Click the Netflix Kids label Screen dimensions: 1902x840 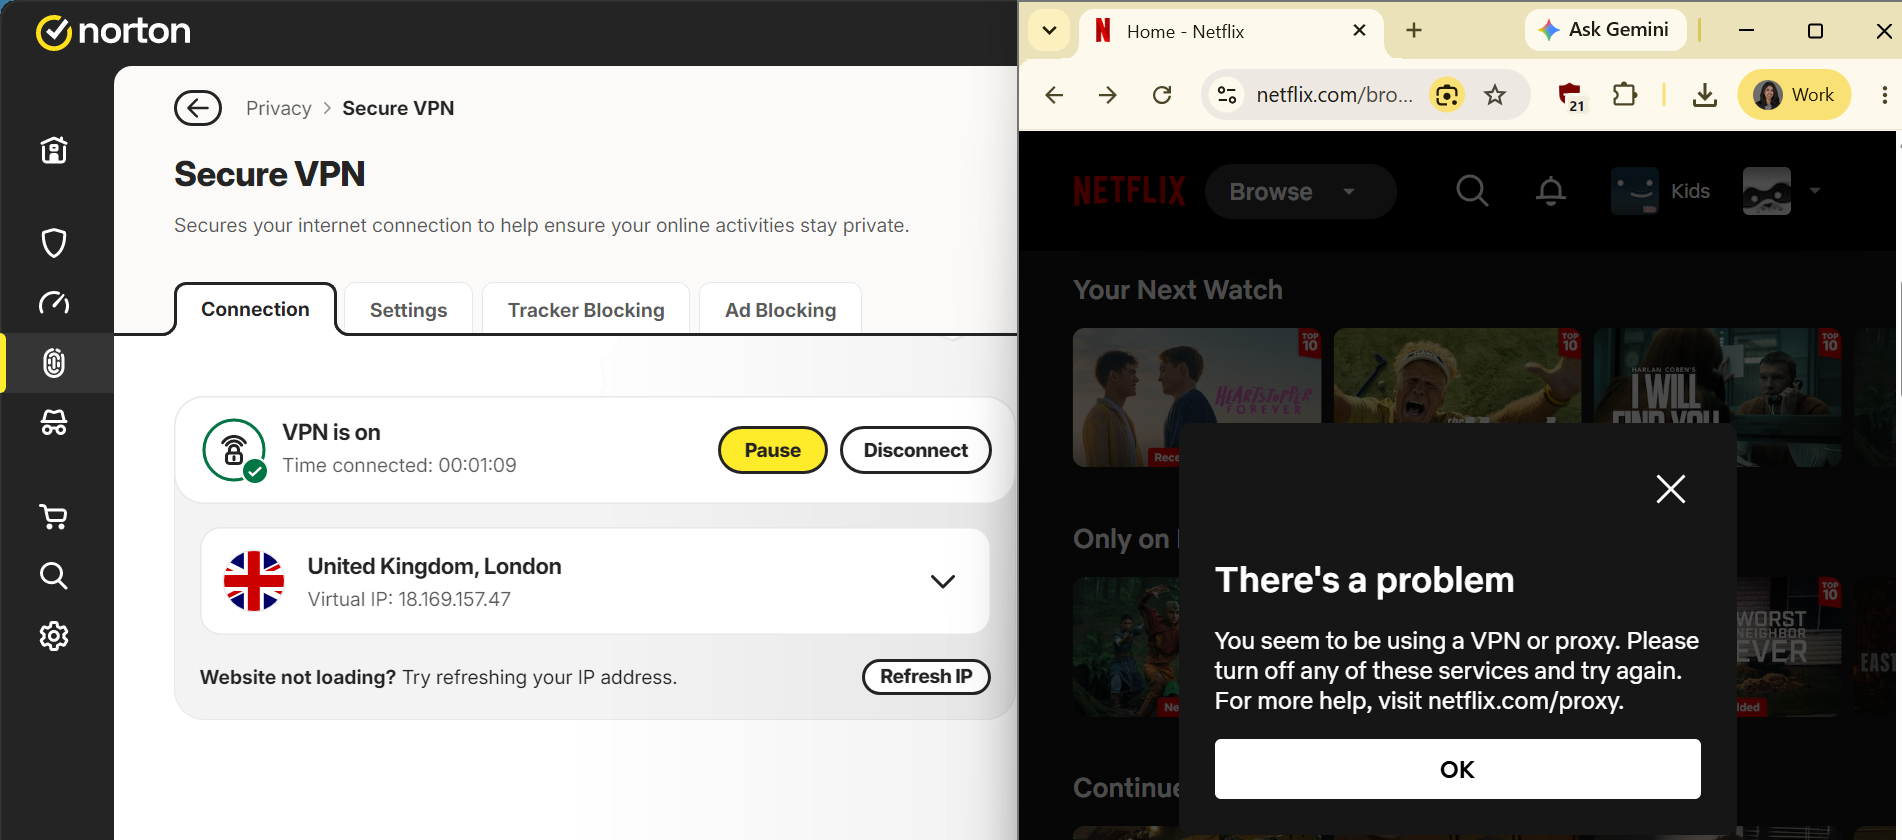(x=1690, y=191)
